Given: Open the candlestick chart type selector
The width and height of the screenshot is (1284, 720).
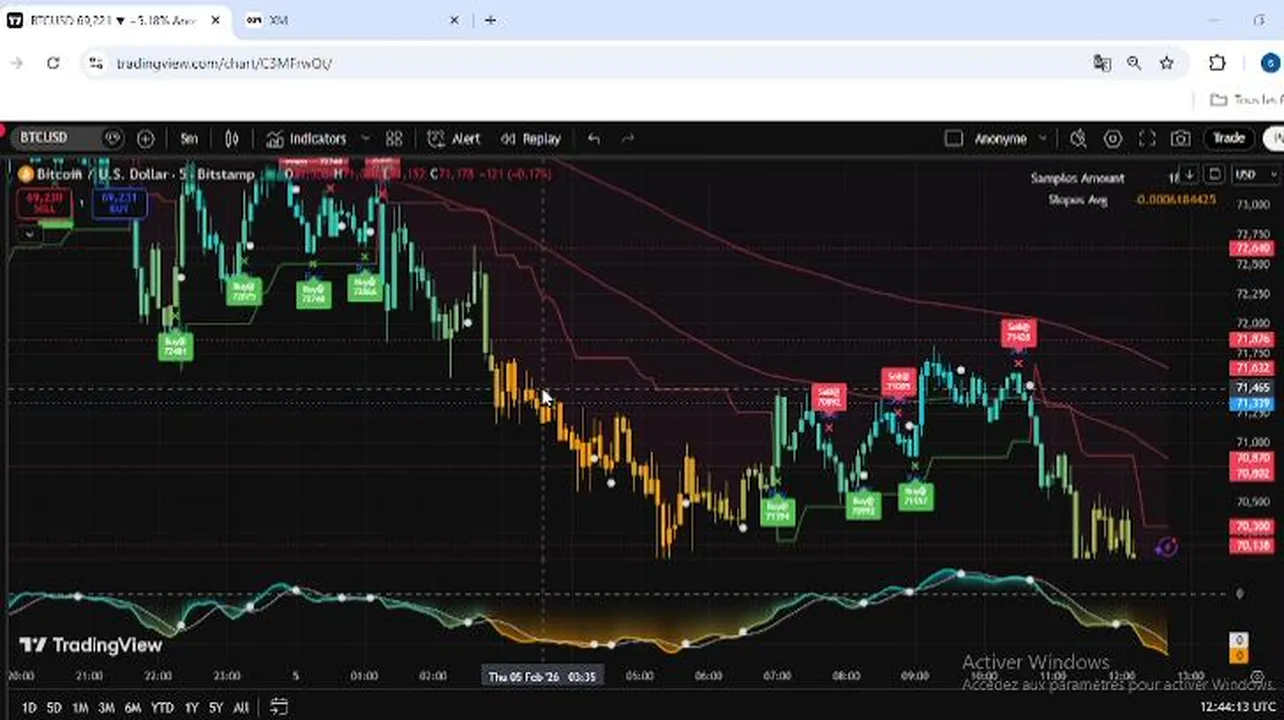Looking at the screenshot, I should (232, 139).
